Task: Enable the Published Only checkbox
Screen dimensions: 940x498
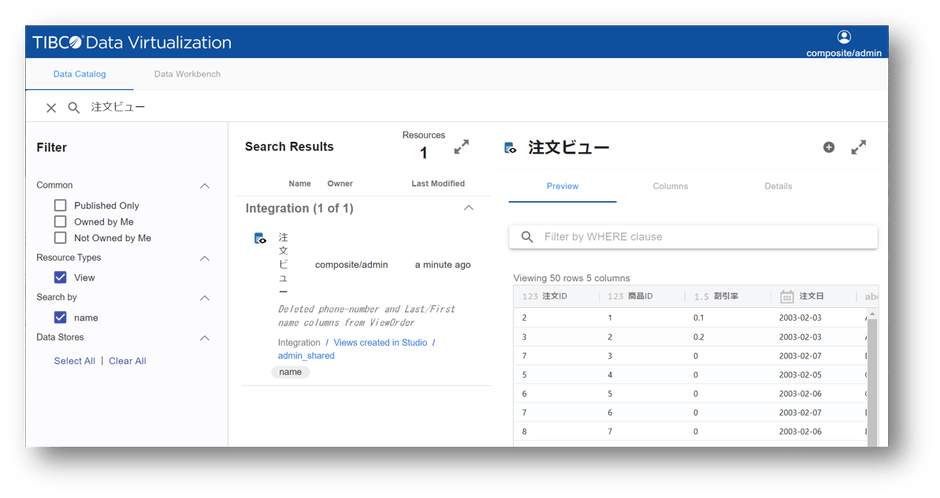Action: point(60,205)
